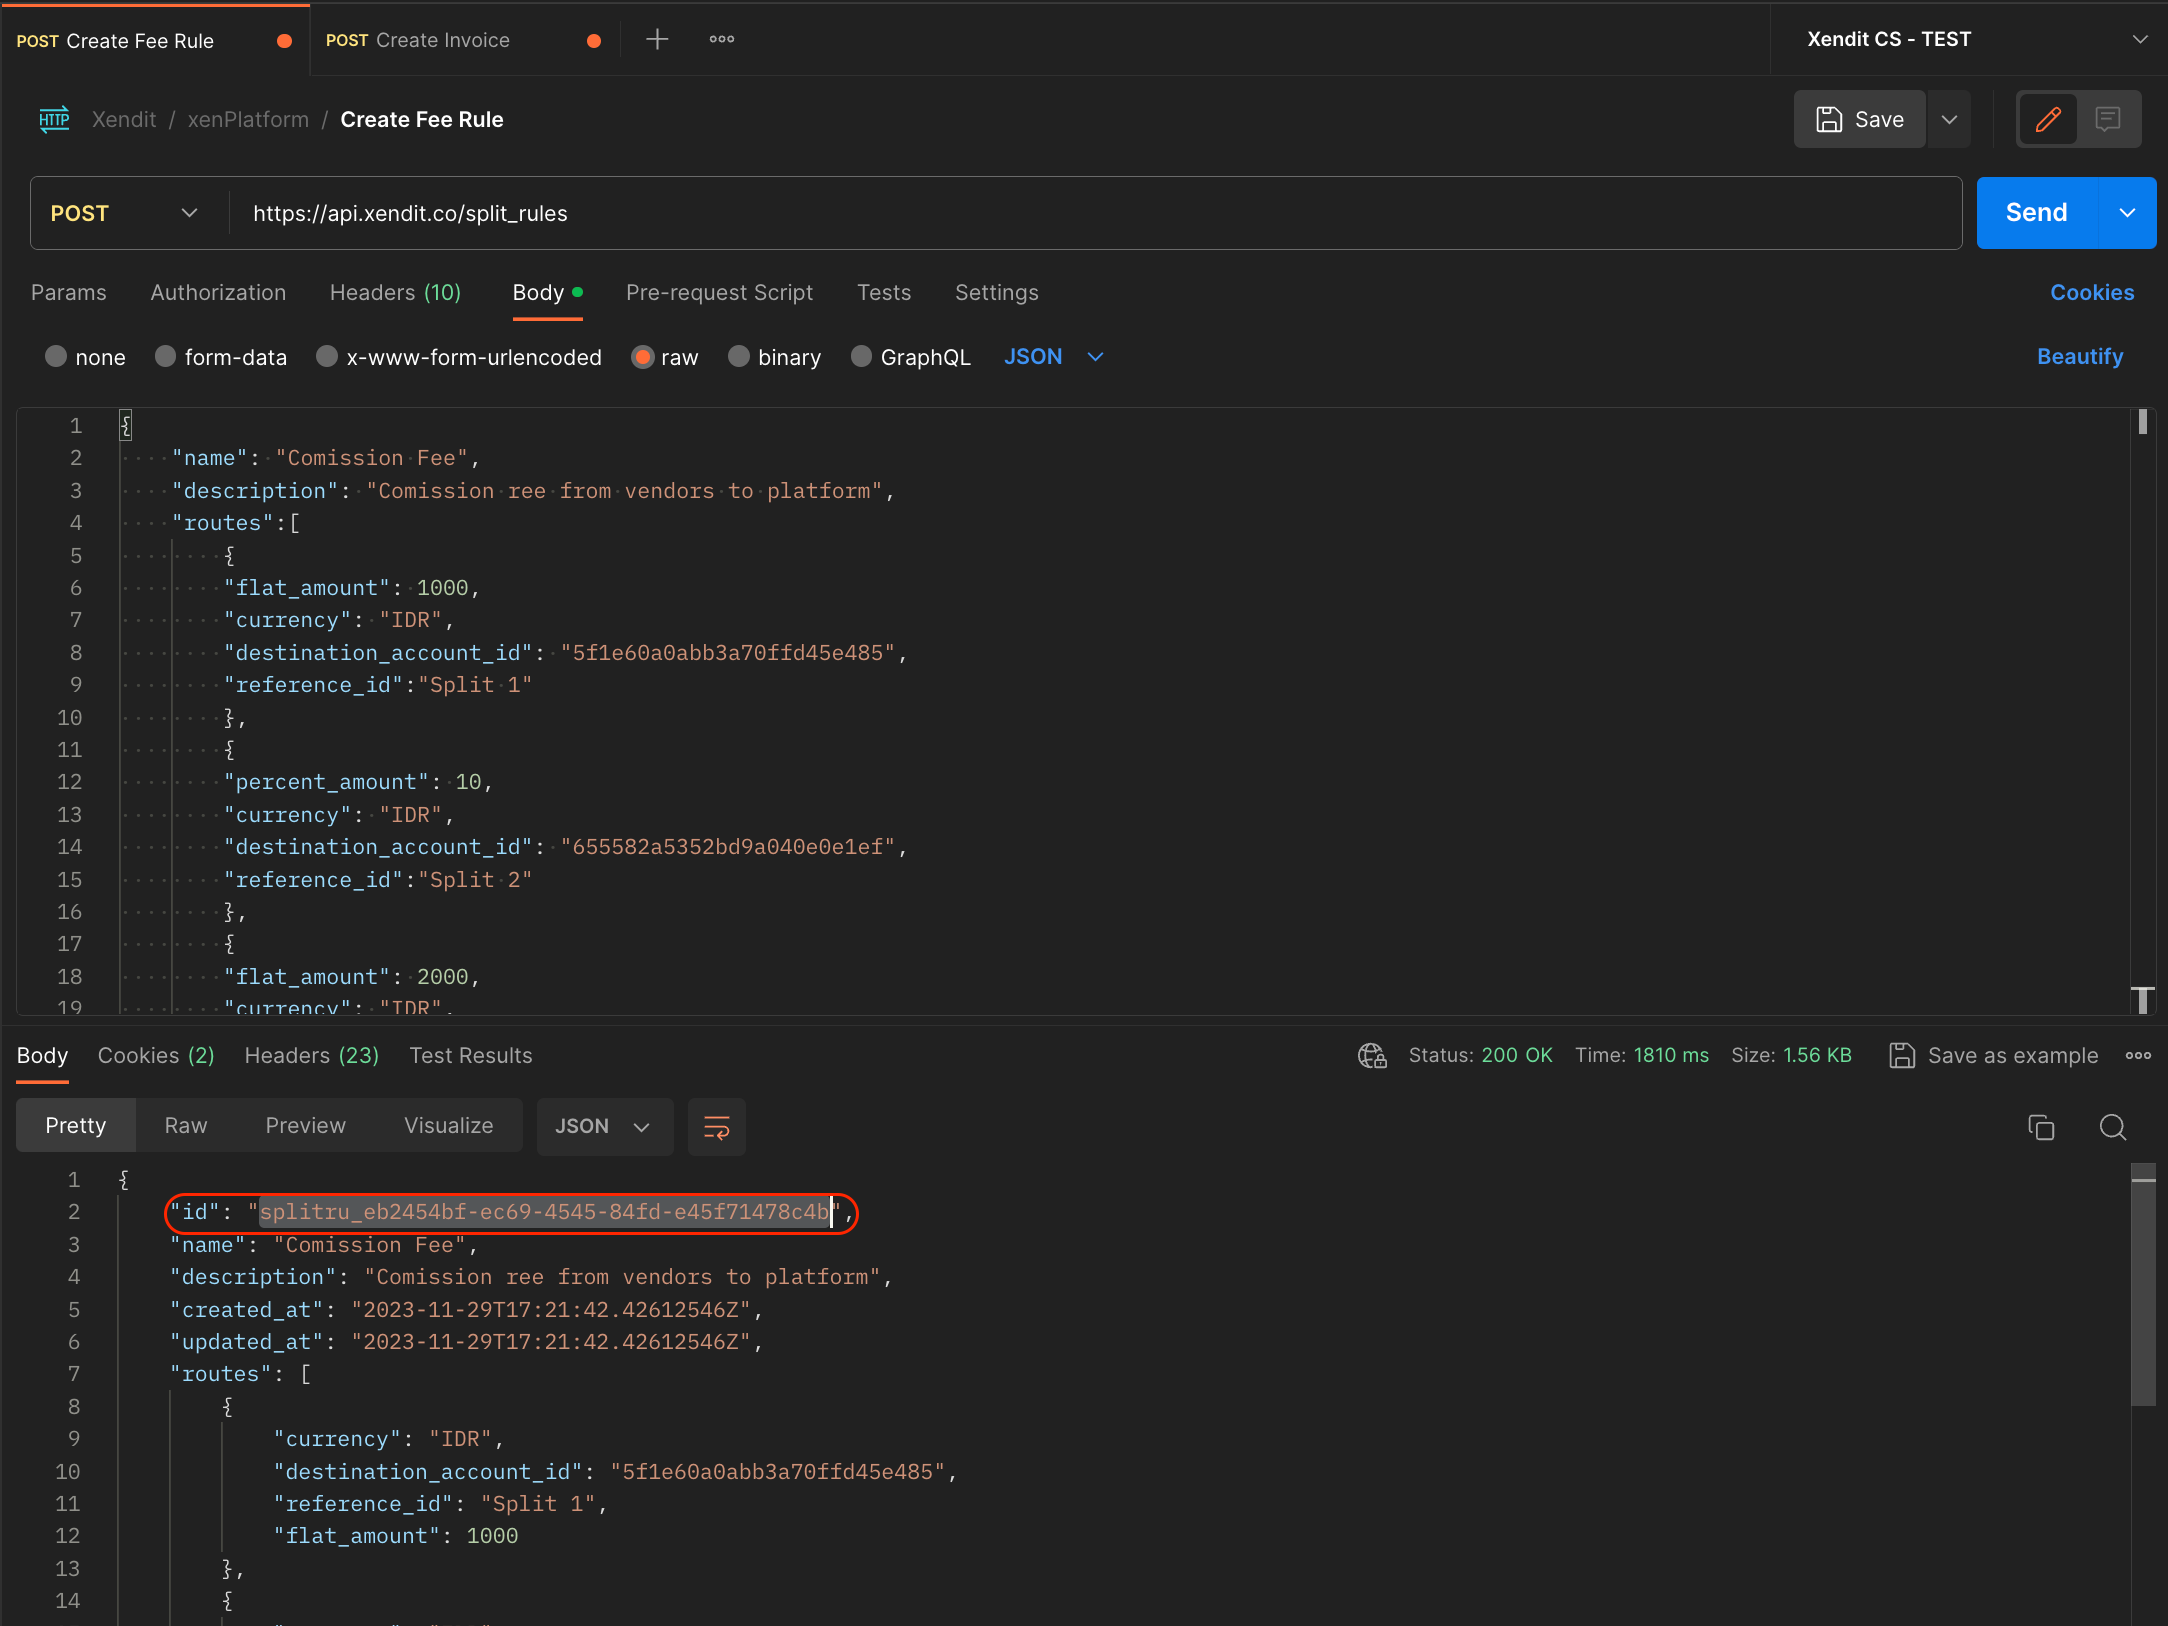Click the Save as example disk icon

(x=1901, y=1055)
